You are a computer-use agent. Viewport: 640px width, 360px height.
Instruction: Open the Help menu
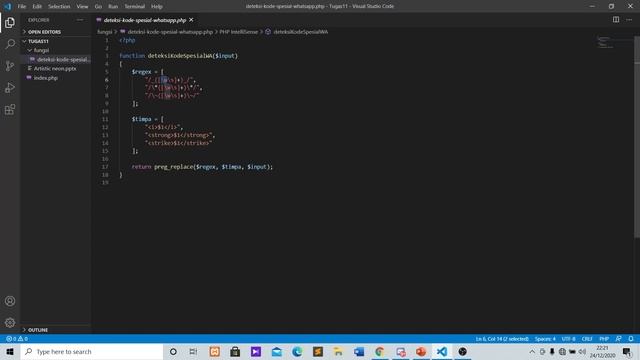coord(157,7)
